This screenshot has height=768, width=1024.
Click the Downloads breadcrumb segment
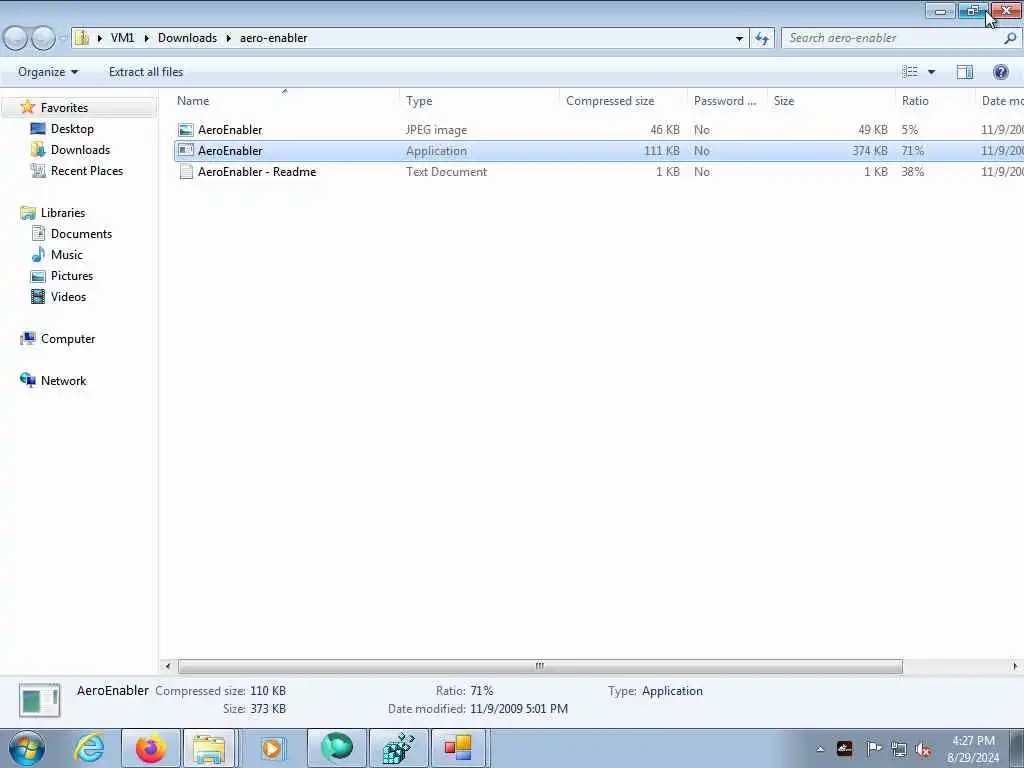pyautogui.click(x=187, y=38)
